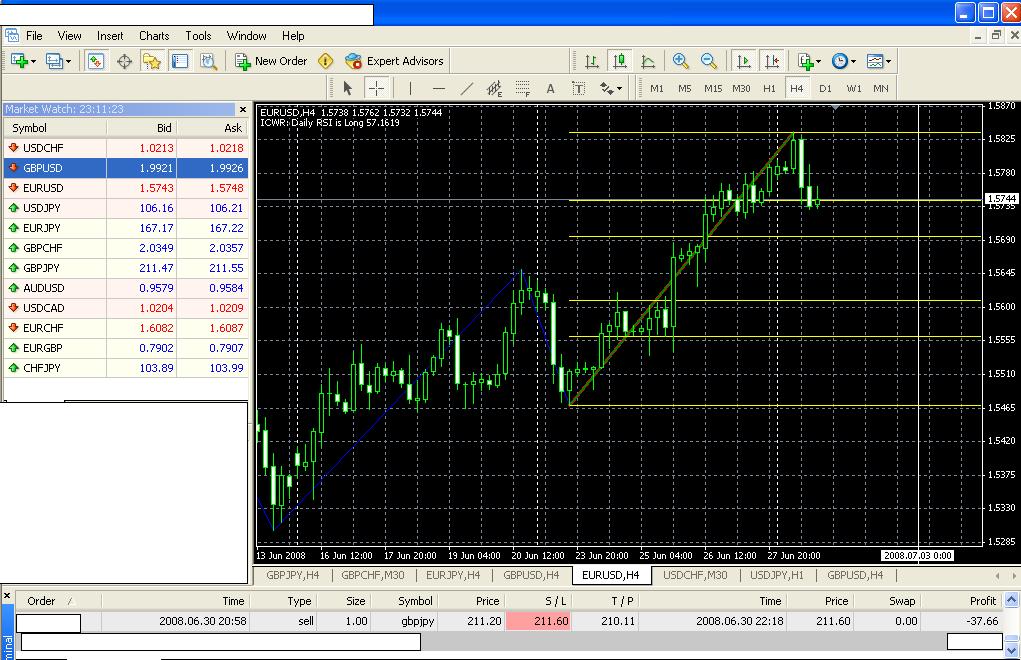
Task: Switch chart to bar chart style
Action: [x=591, y=61]
